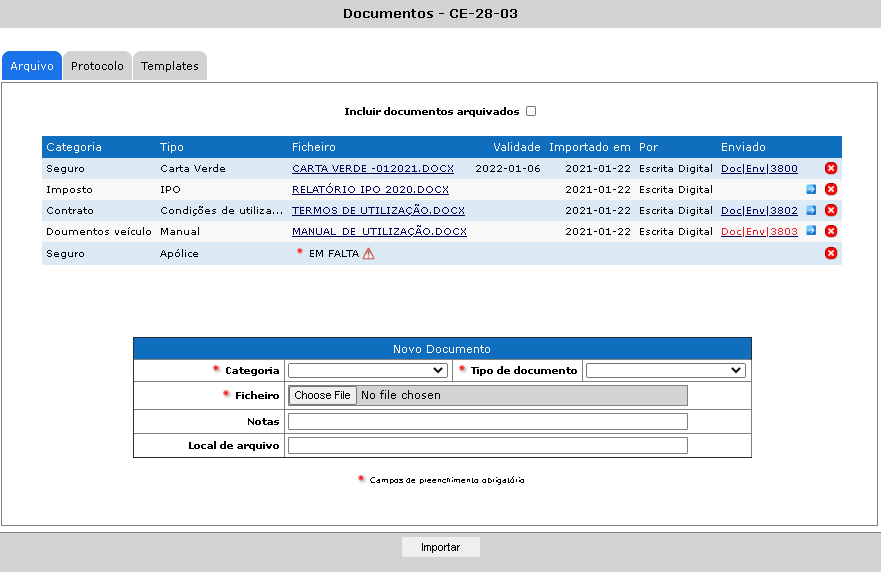Click blue send arrow for IPO row
The width and height of the screenshot is (881, 572).
coord(811,190)
